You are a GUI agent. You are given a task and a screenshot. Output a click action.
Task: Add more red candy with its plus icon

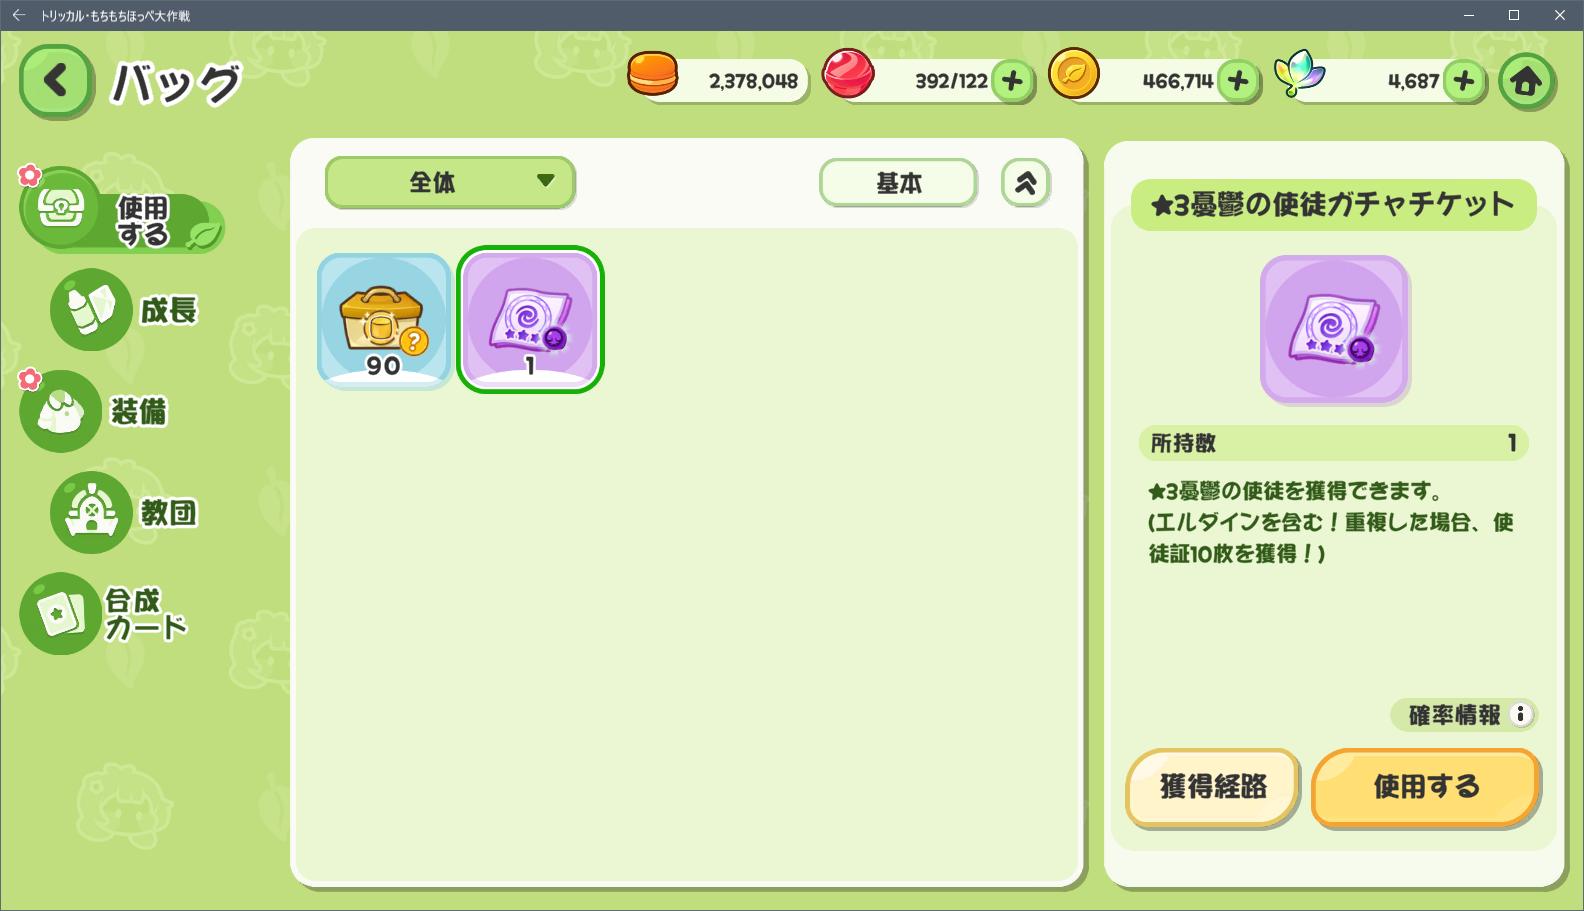[1012, 81]
